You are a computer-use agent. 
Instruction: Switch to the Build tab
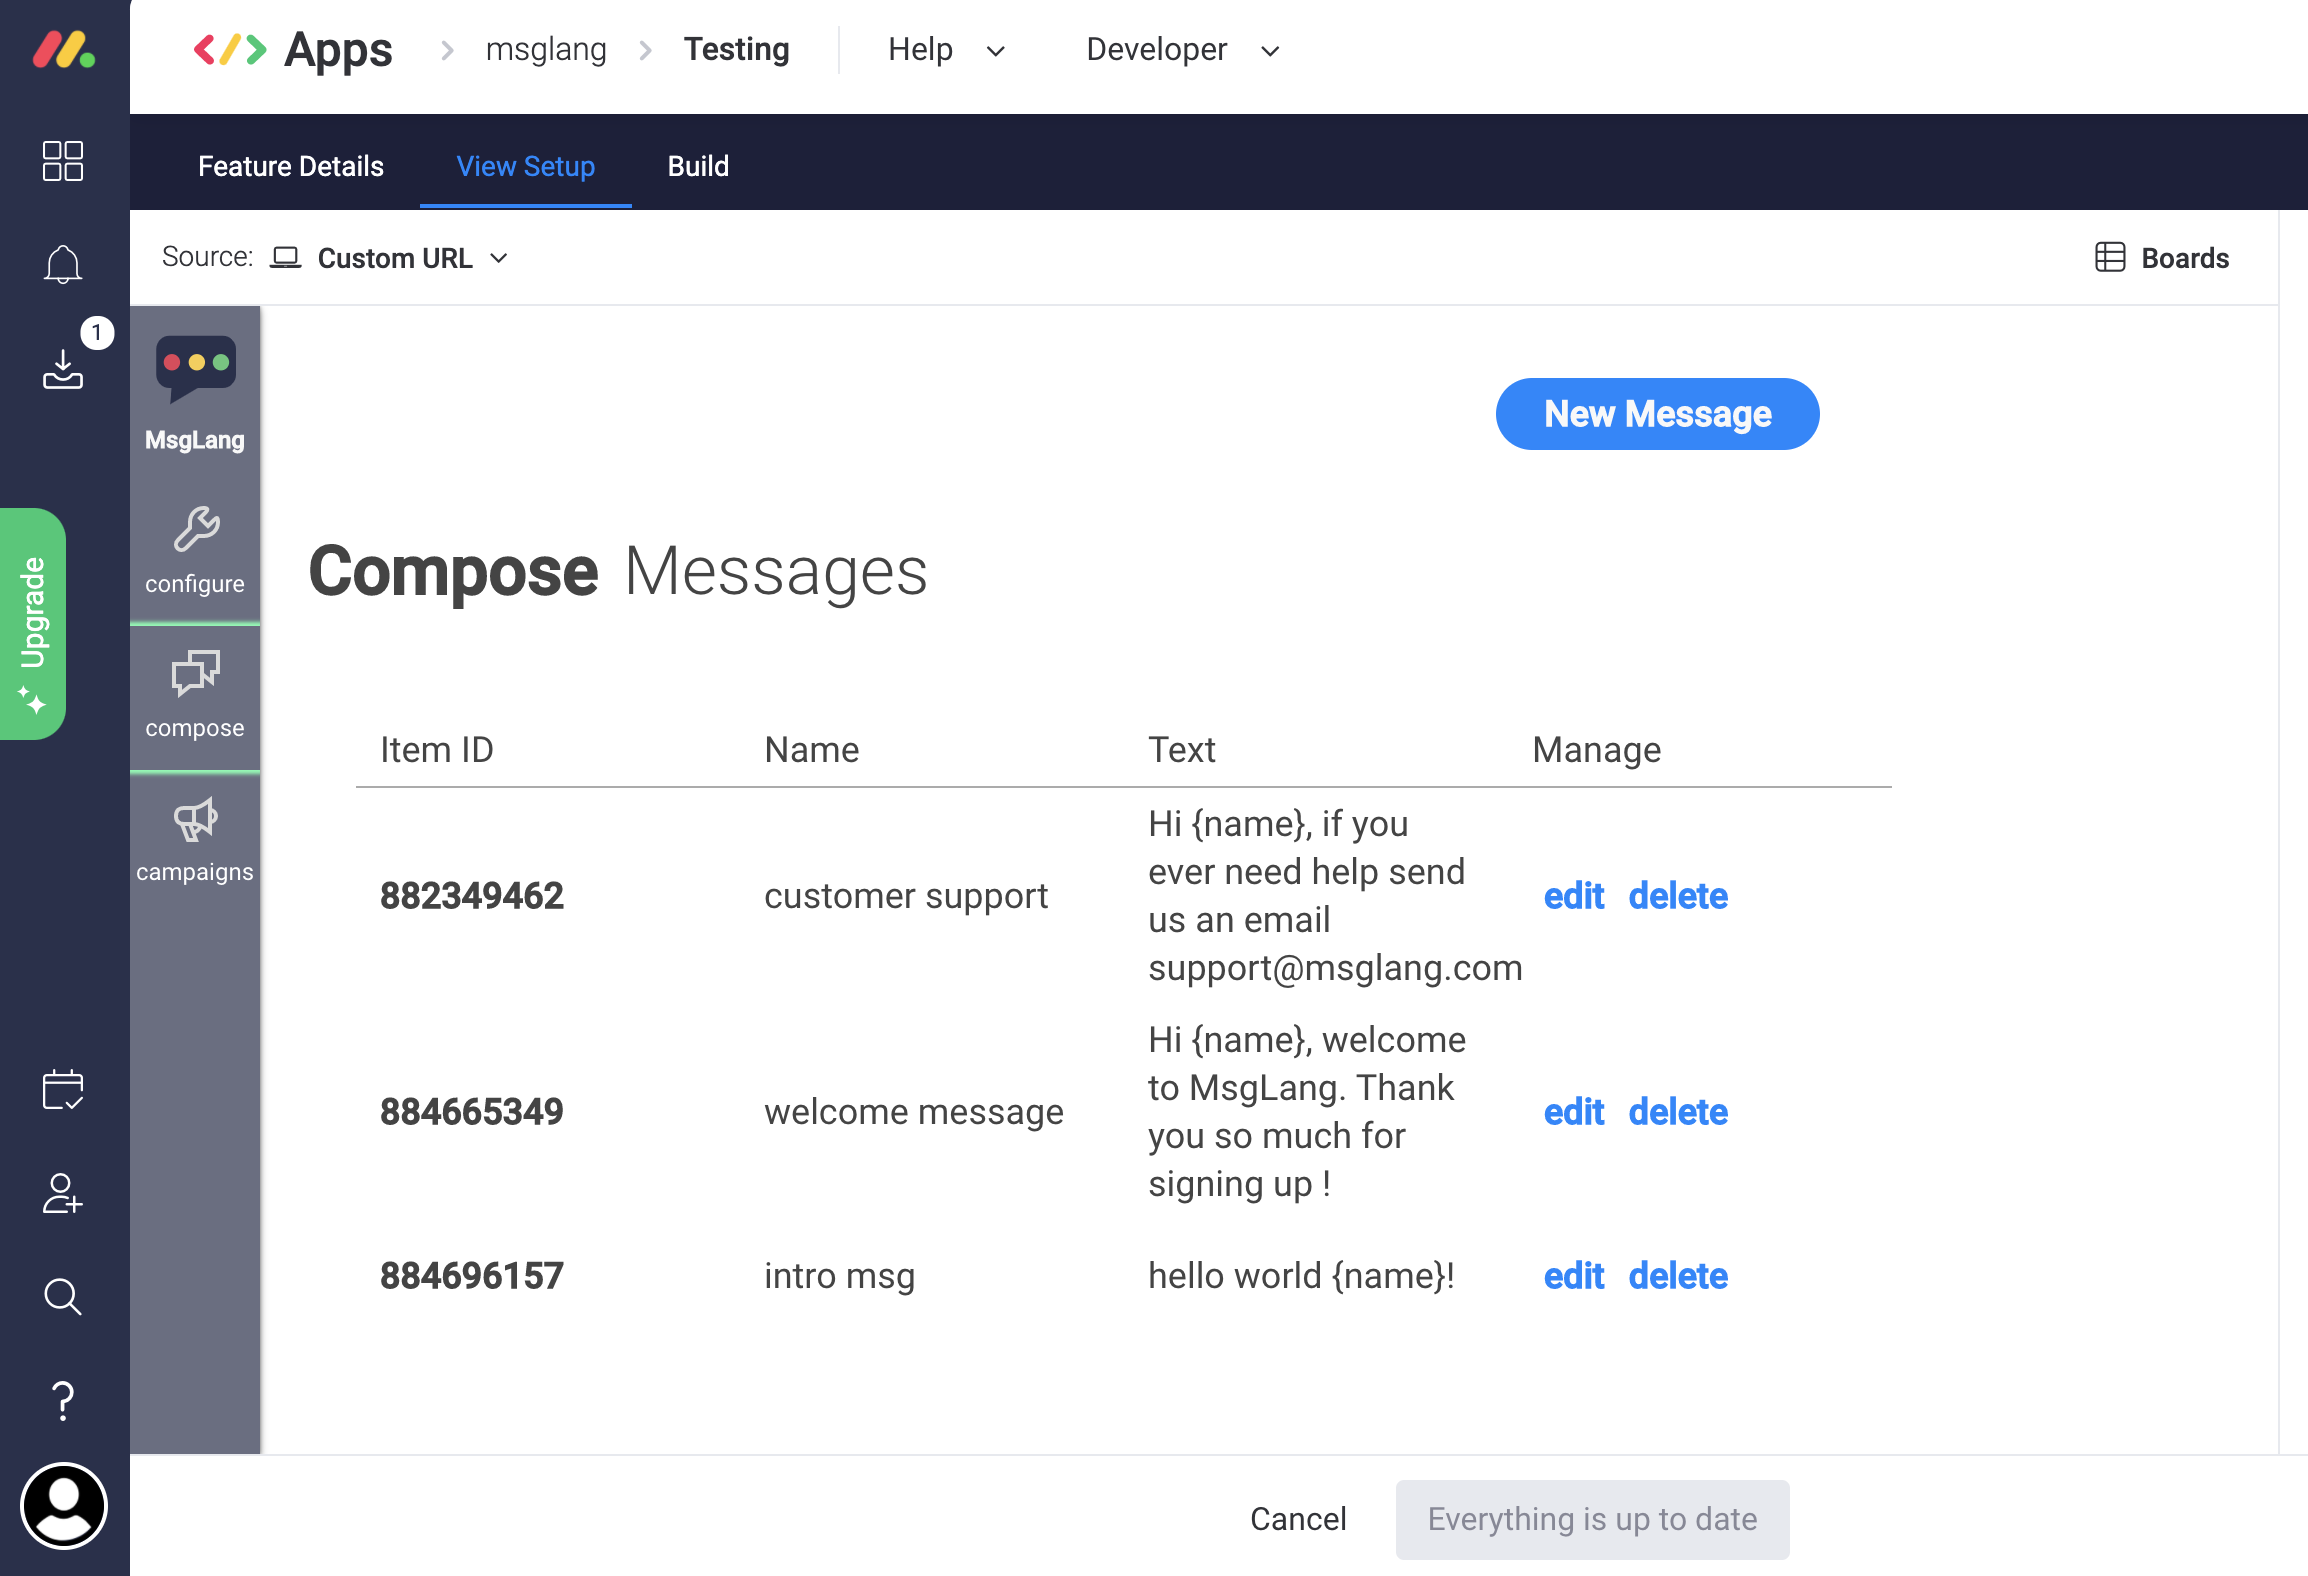698,166
